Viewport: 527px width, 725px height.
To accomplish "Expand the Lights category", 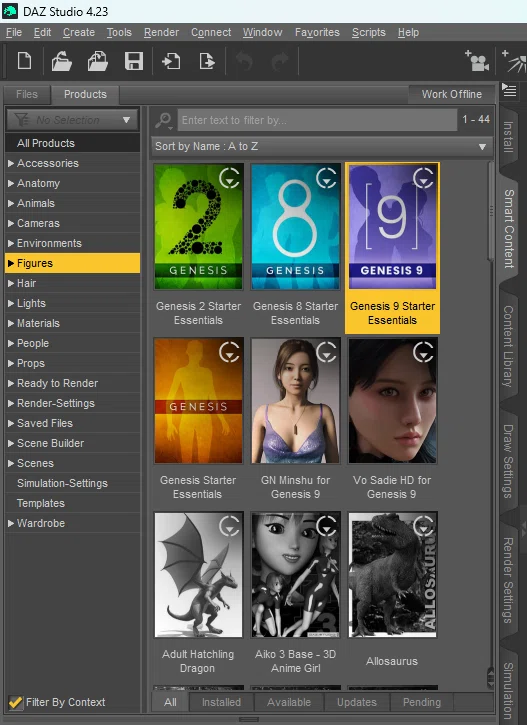I will [11, 303].
